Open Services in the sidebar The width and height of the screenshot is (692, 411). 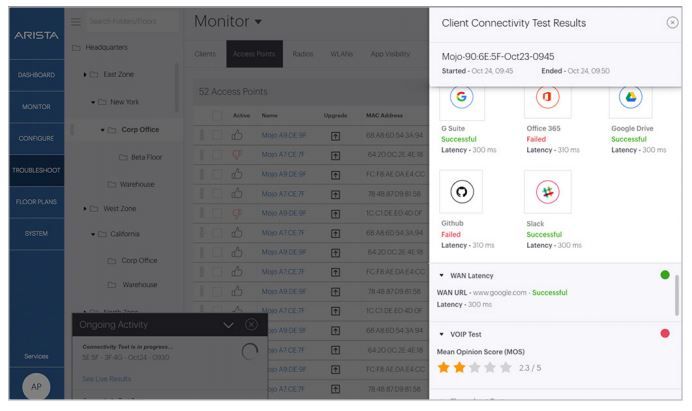(36, 356)
